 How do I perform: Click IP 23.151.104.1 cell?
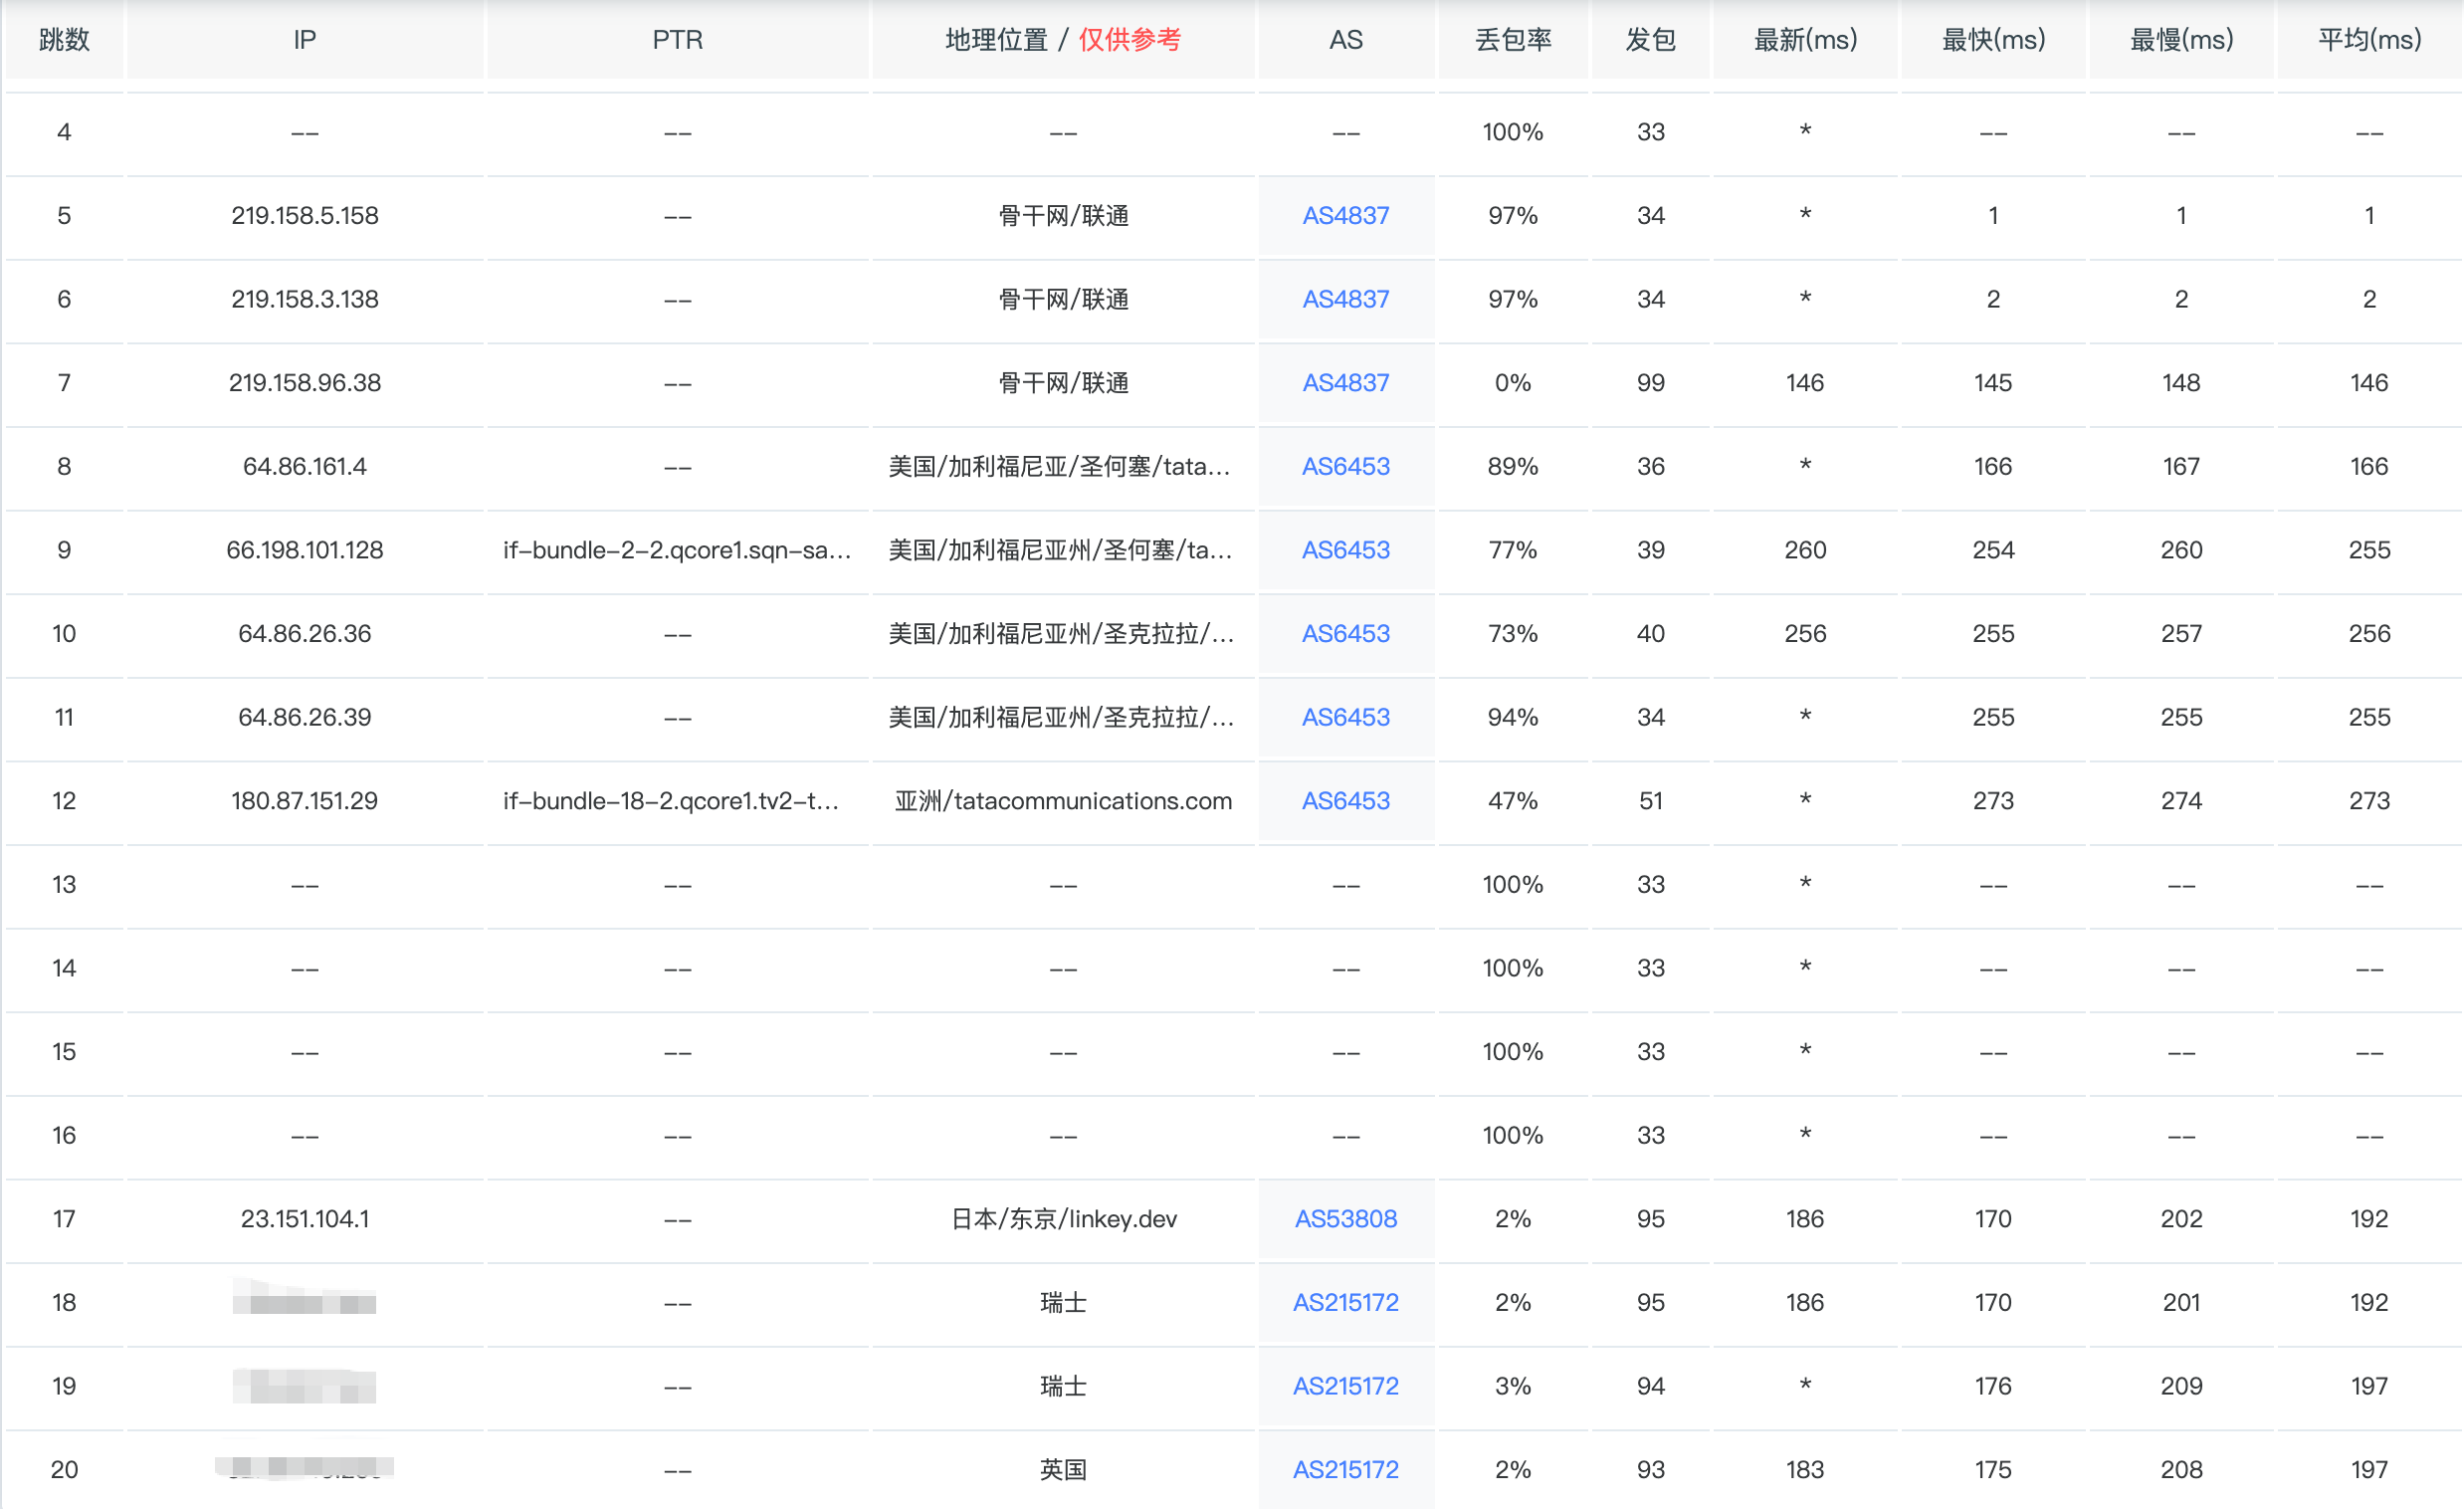(x=305, y=1219)
